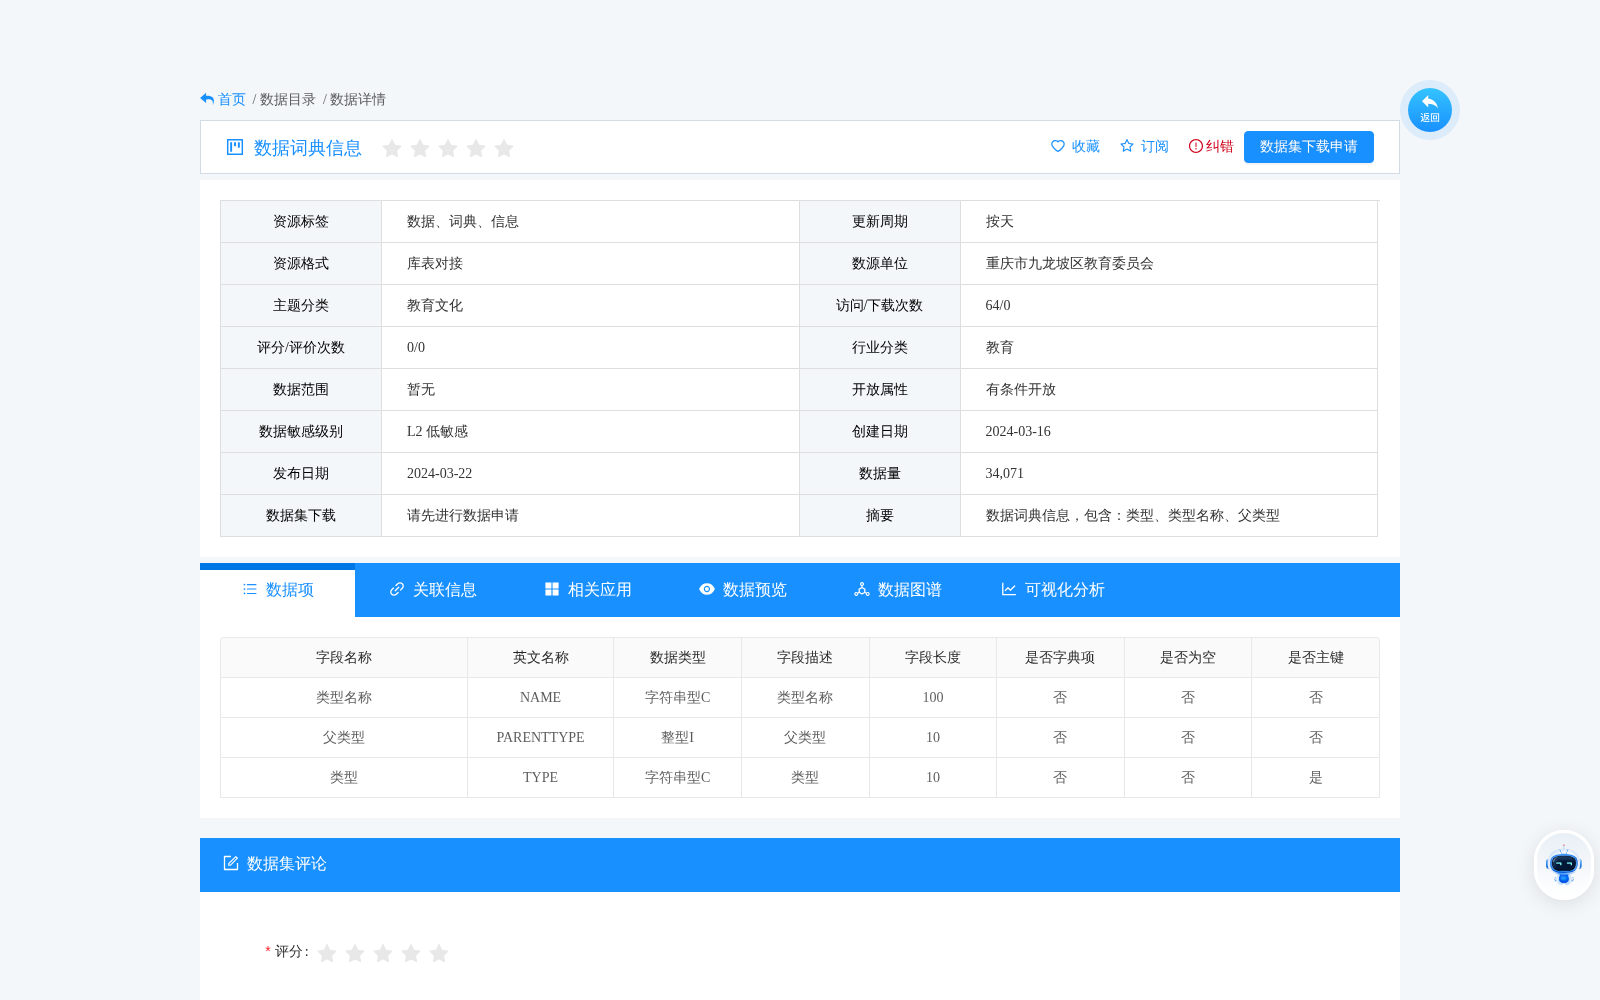Click the 数据类型 column header

[677, 657]
